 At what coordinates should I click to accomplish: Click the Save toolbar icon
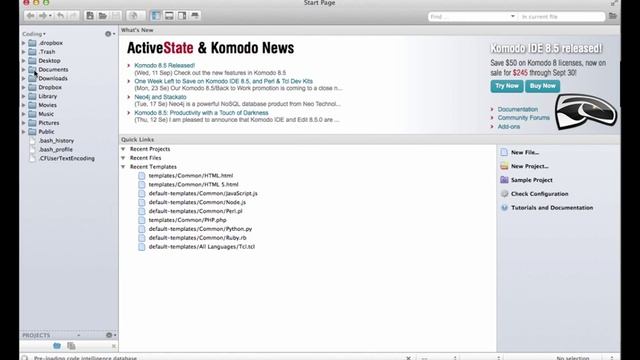point(116,16)
